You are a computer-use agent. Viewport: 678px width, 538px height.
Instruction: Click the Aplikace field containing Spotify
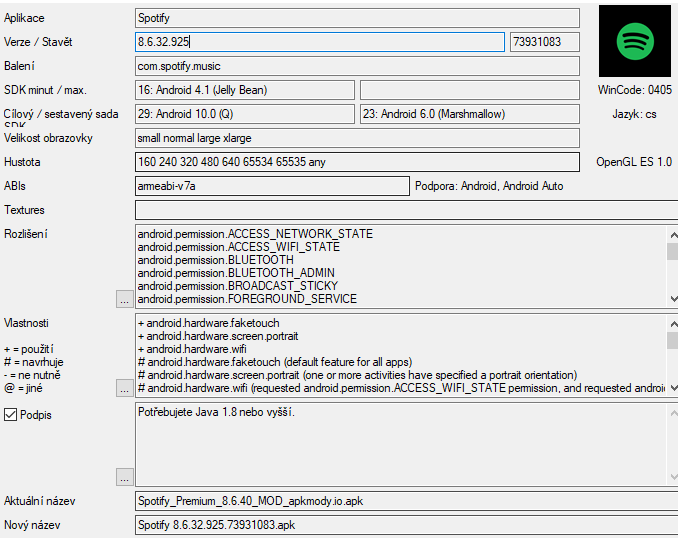(x=357, y=18)
